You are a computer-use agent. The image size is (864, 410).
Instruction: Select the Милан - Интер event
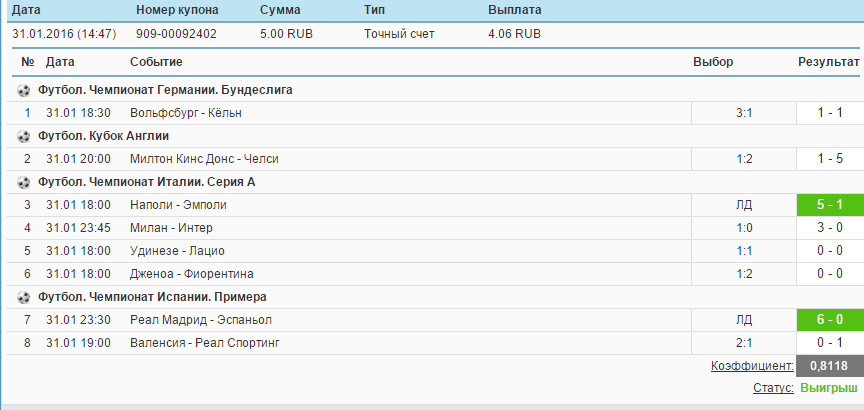coord(171,228)
